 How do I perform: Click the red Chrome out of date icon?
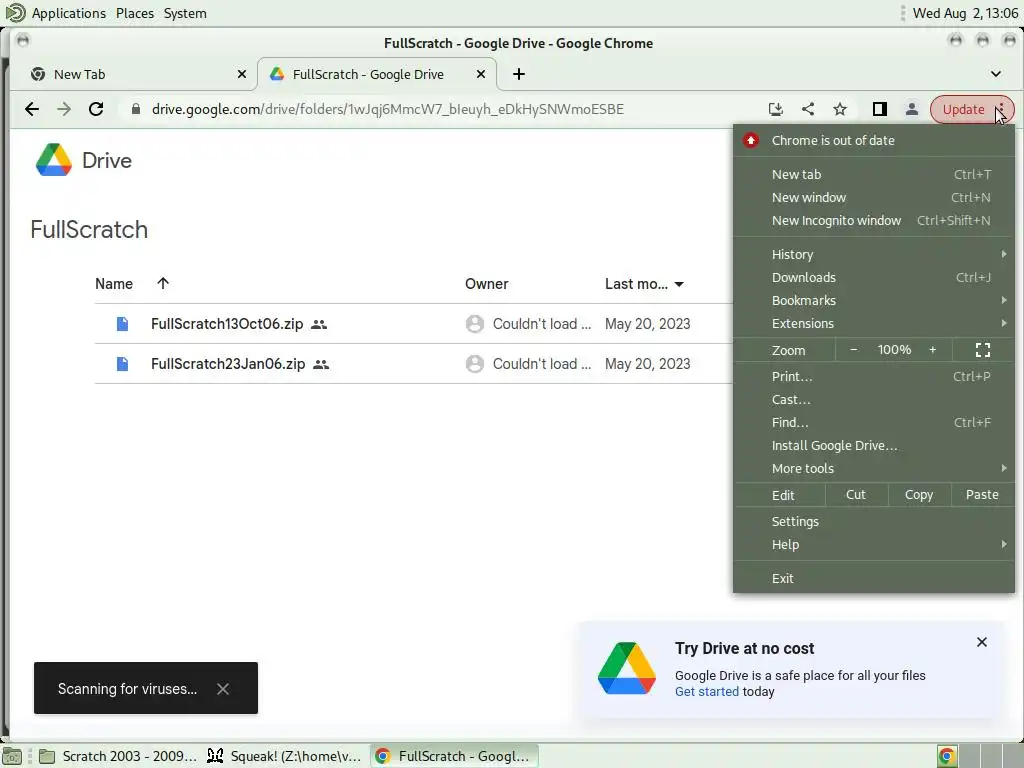click(x=751, y=140)
